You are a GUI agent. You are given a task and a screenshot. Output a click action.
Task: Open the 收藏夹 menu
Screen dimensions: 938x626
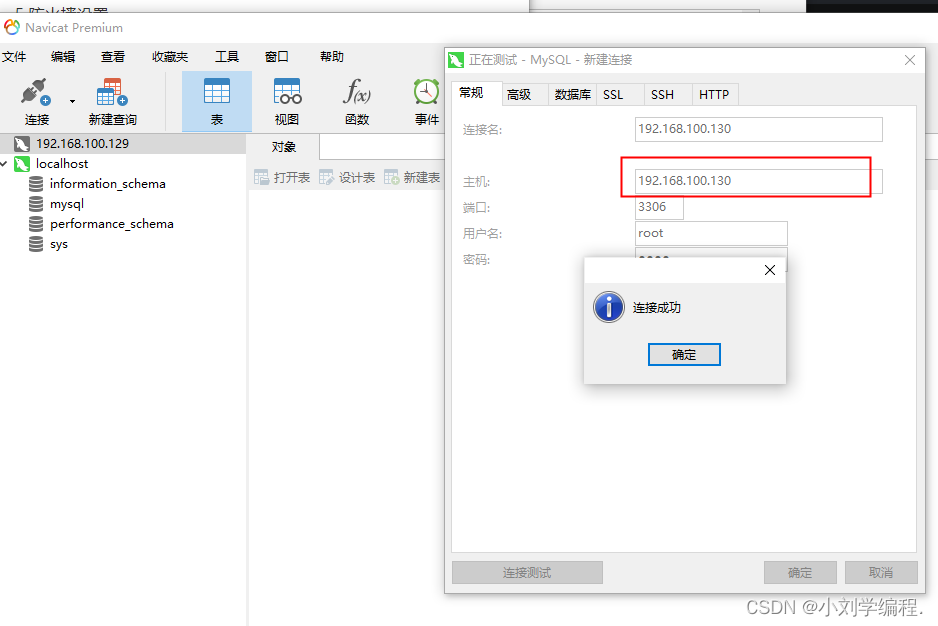[170, 56]
